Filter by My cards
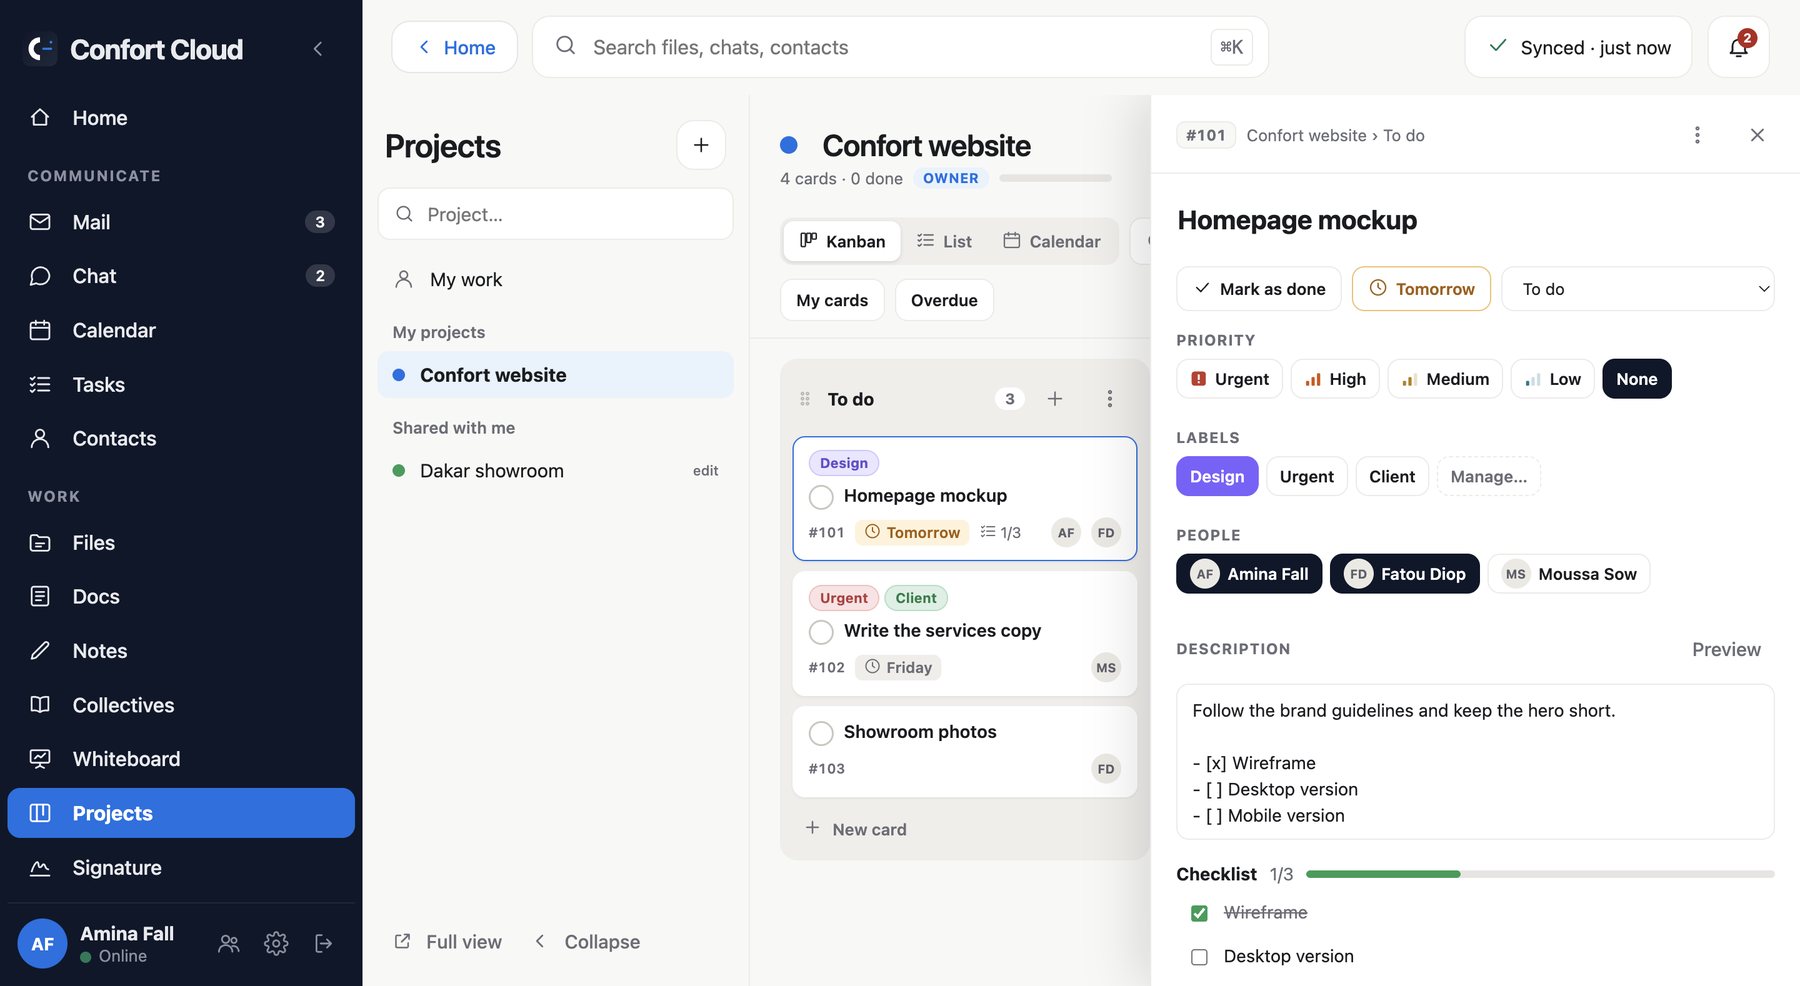This screenshot has height=986, width=1800. pos(832,300)
